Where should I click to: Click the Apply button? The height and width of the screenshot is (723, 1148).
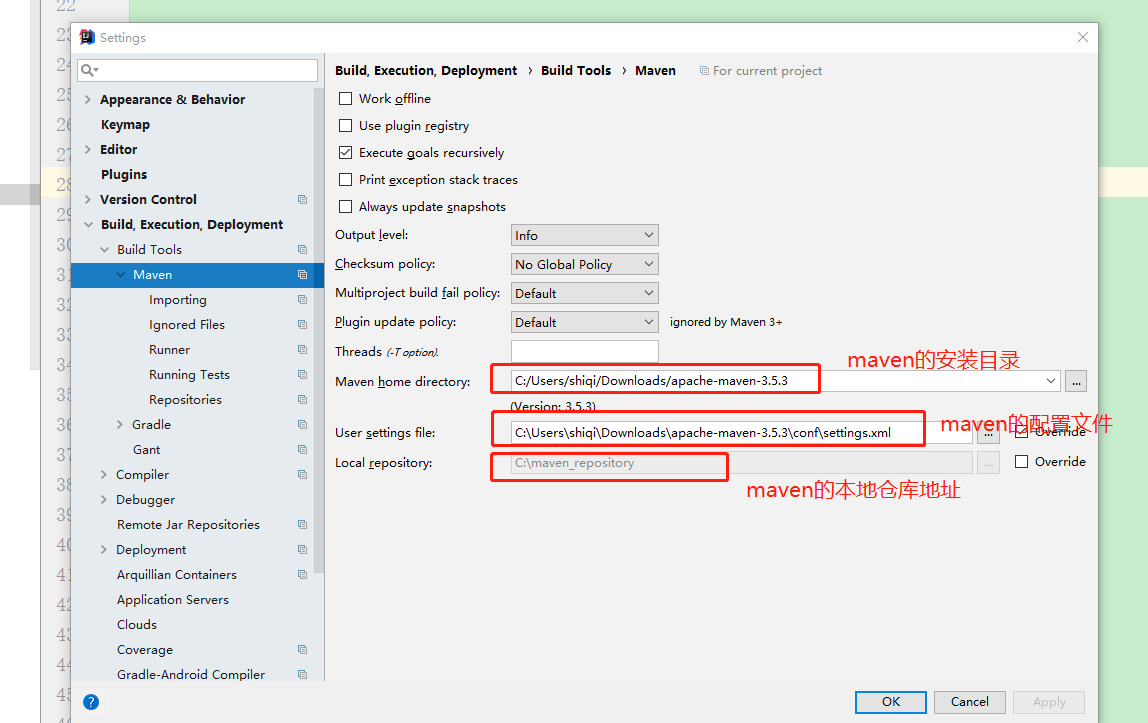pos(1048,702)
